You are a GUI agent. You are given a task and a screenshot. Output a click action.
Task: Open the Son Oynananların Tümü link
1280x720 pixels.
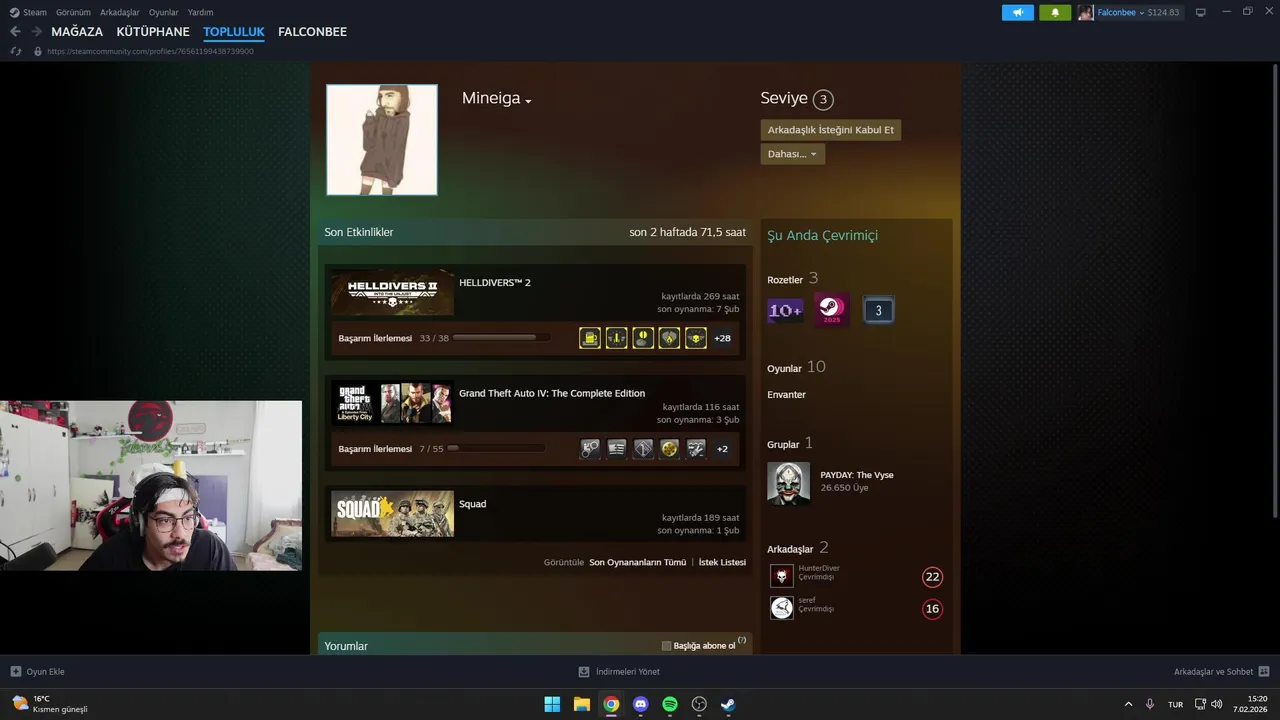pos(638,562)
